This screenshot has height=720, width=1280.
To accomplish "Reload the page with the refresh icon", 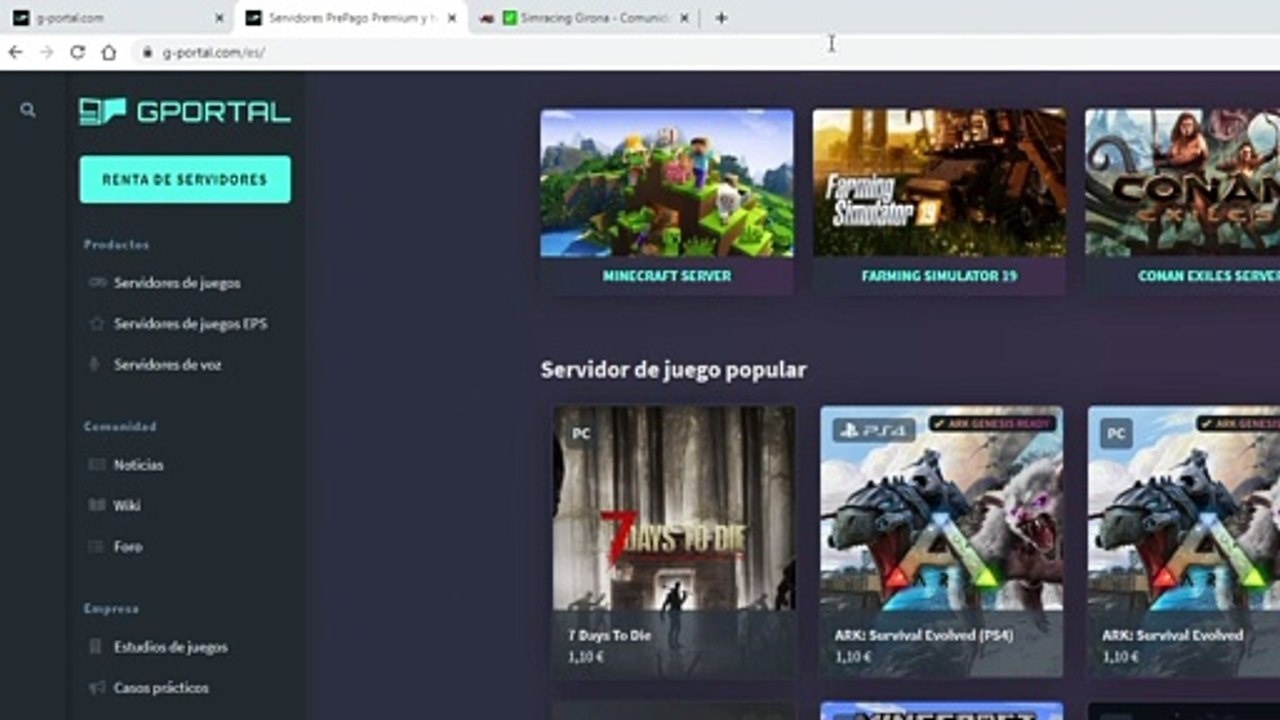I will (x=77, y=52).
